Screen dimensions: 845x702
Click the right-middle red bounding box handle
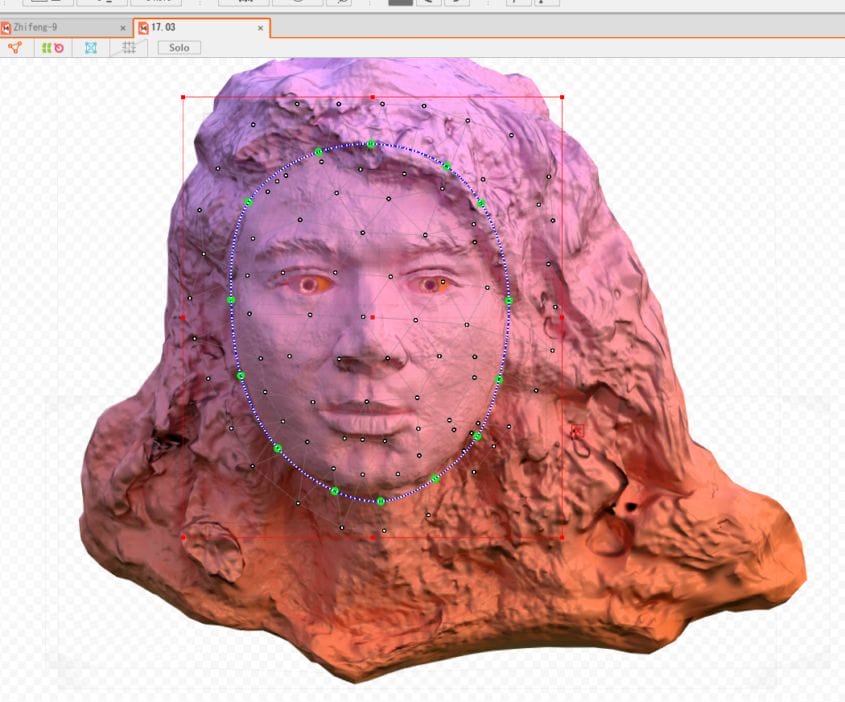click(562, 317)
